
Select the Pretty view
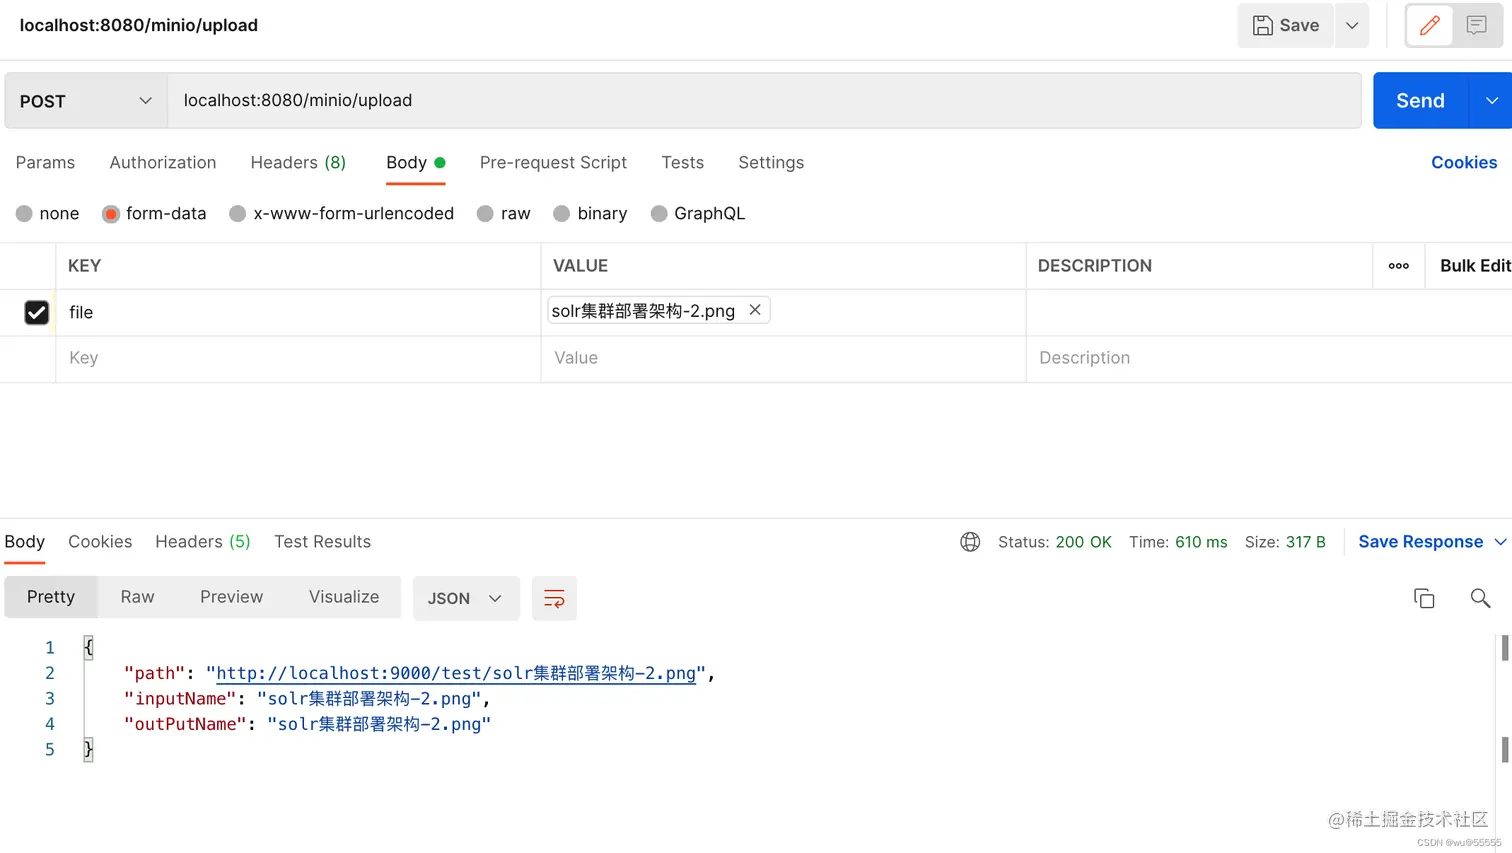51,597
